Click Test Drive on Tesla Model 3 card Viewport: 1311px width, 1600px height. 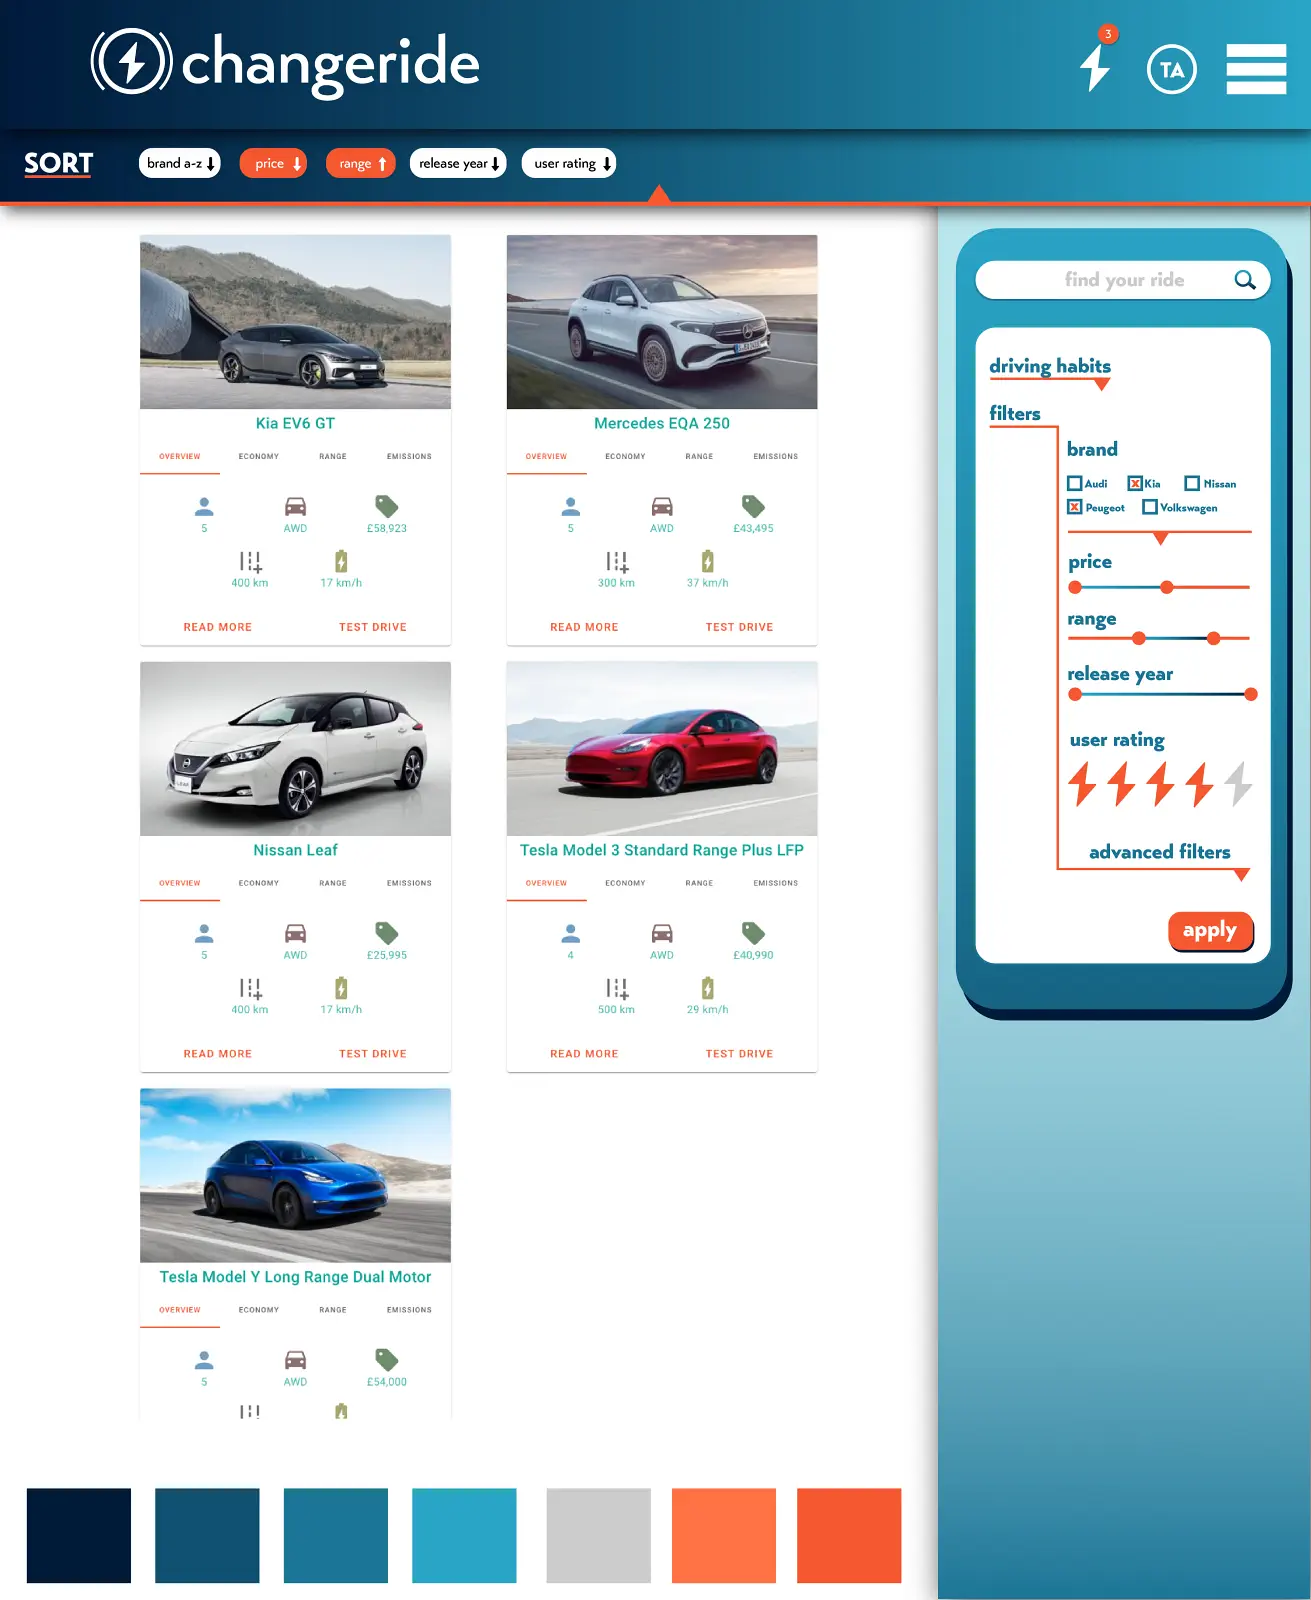click(x=739, y=1054)
